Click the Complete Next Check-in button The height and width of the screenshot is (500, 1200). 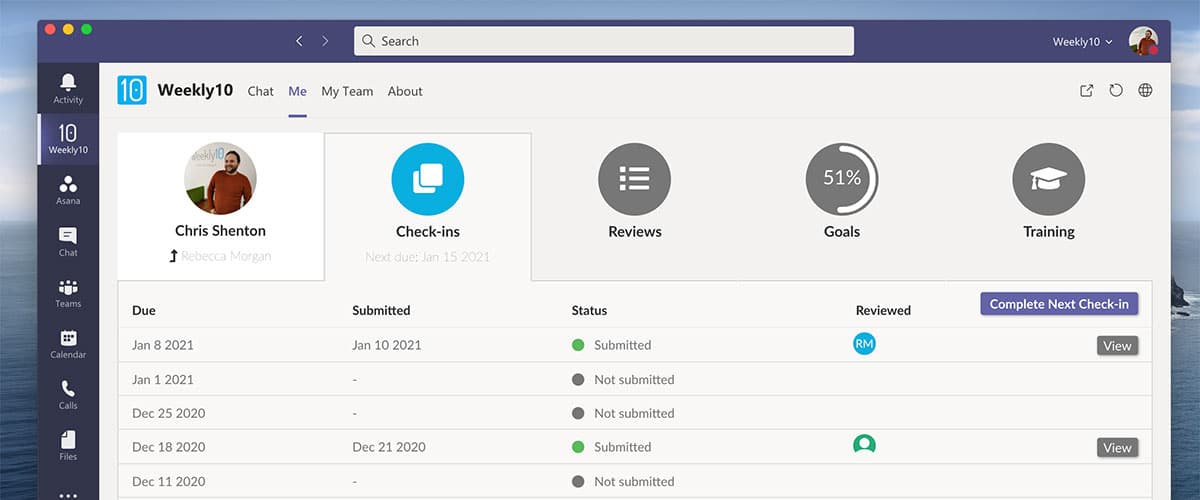click(1059, 304)
